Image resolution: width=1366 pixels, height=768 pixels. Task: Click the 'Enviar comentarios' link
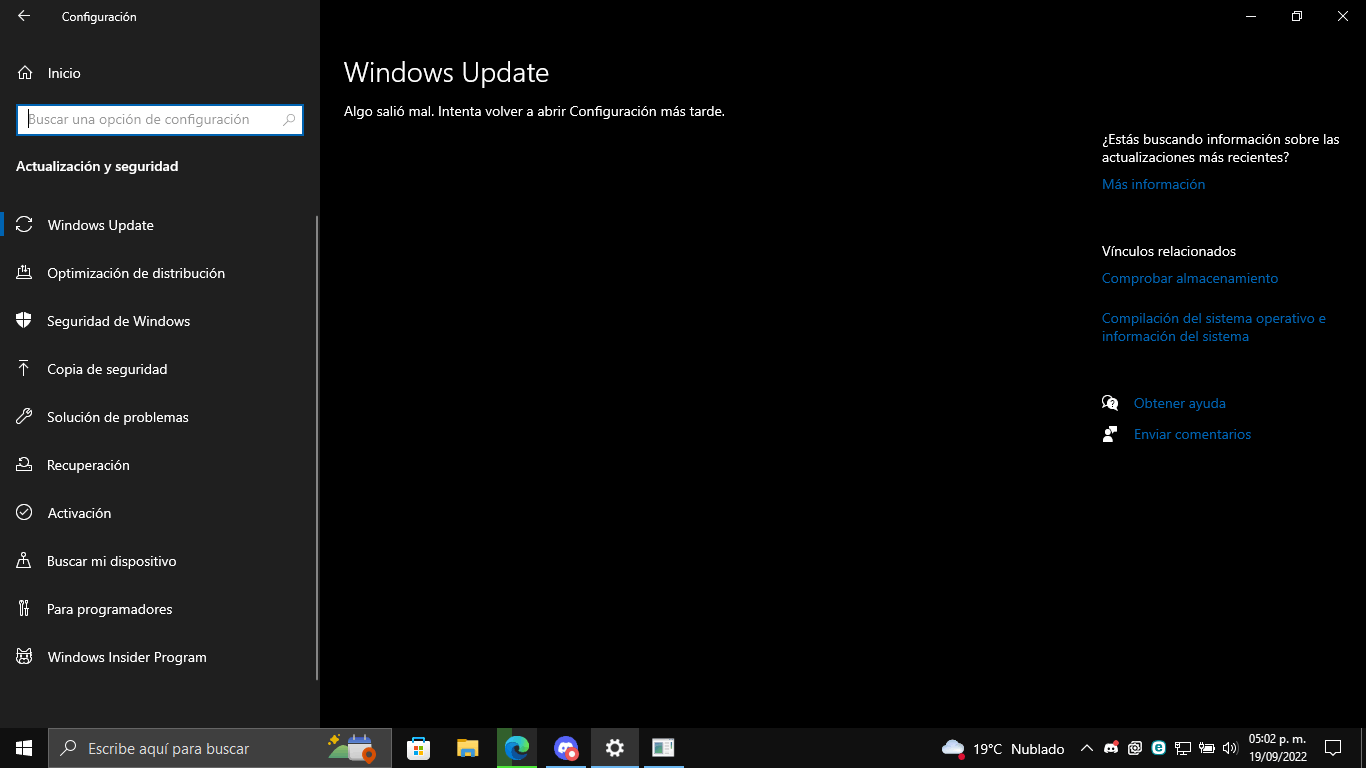click(x=1192, y=434)
